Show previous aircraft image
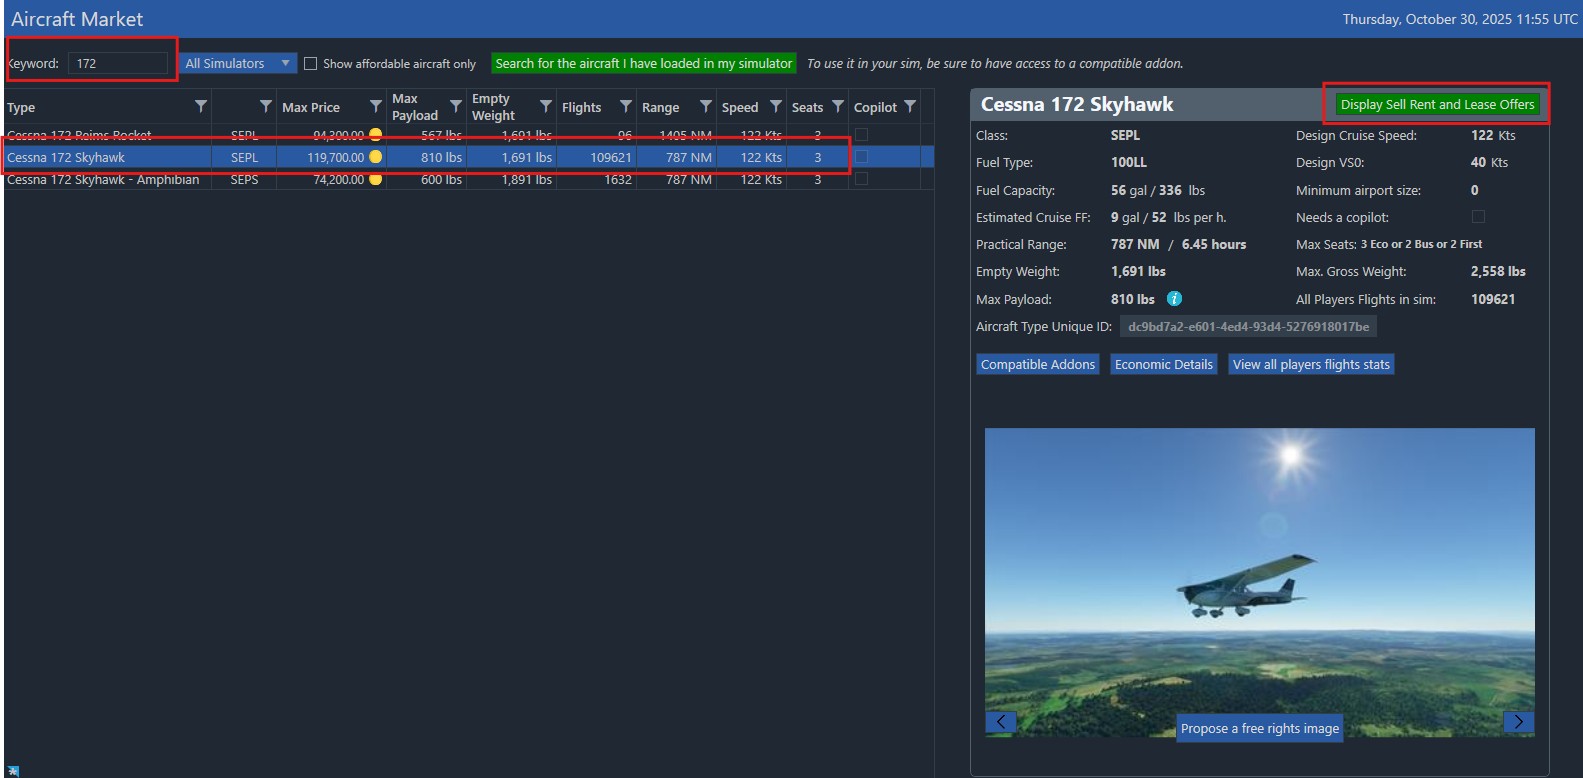 [x=1001, y=722]
